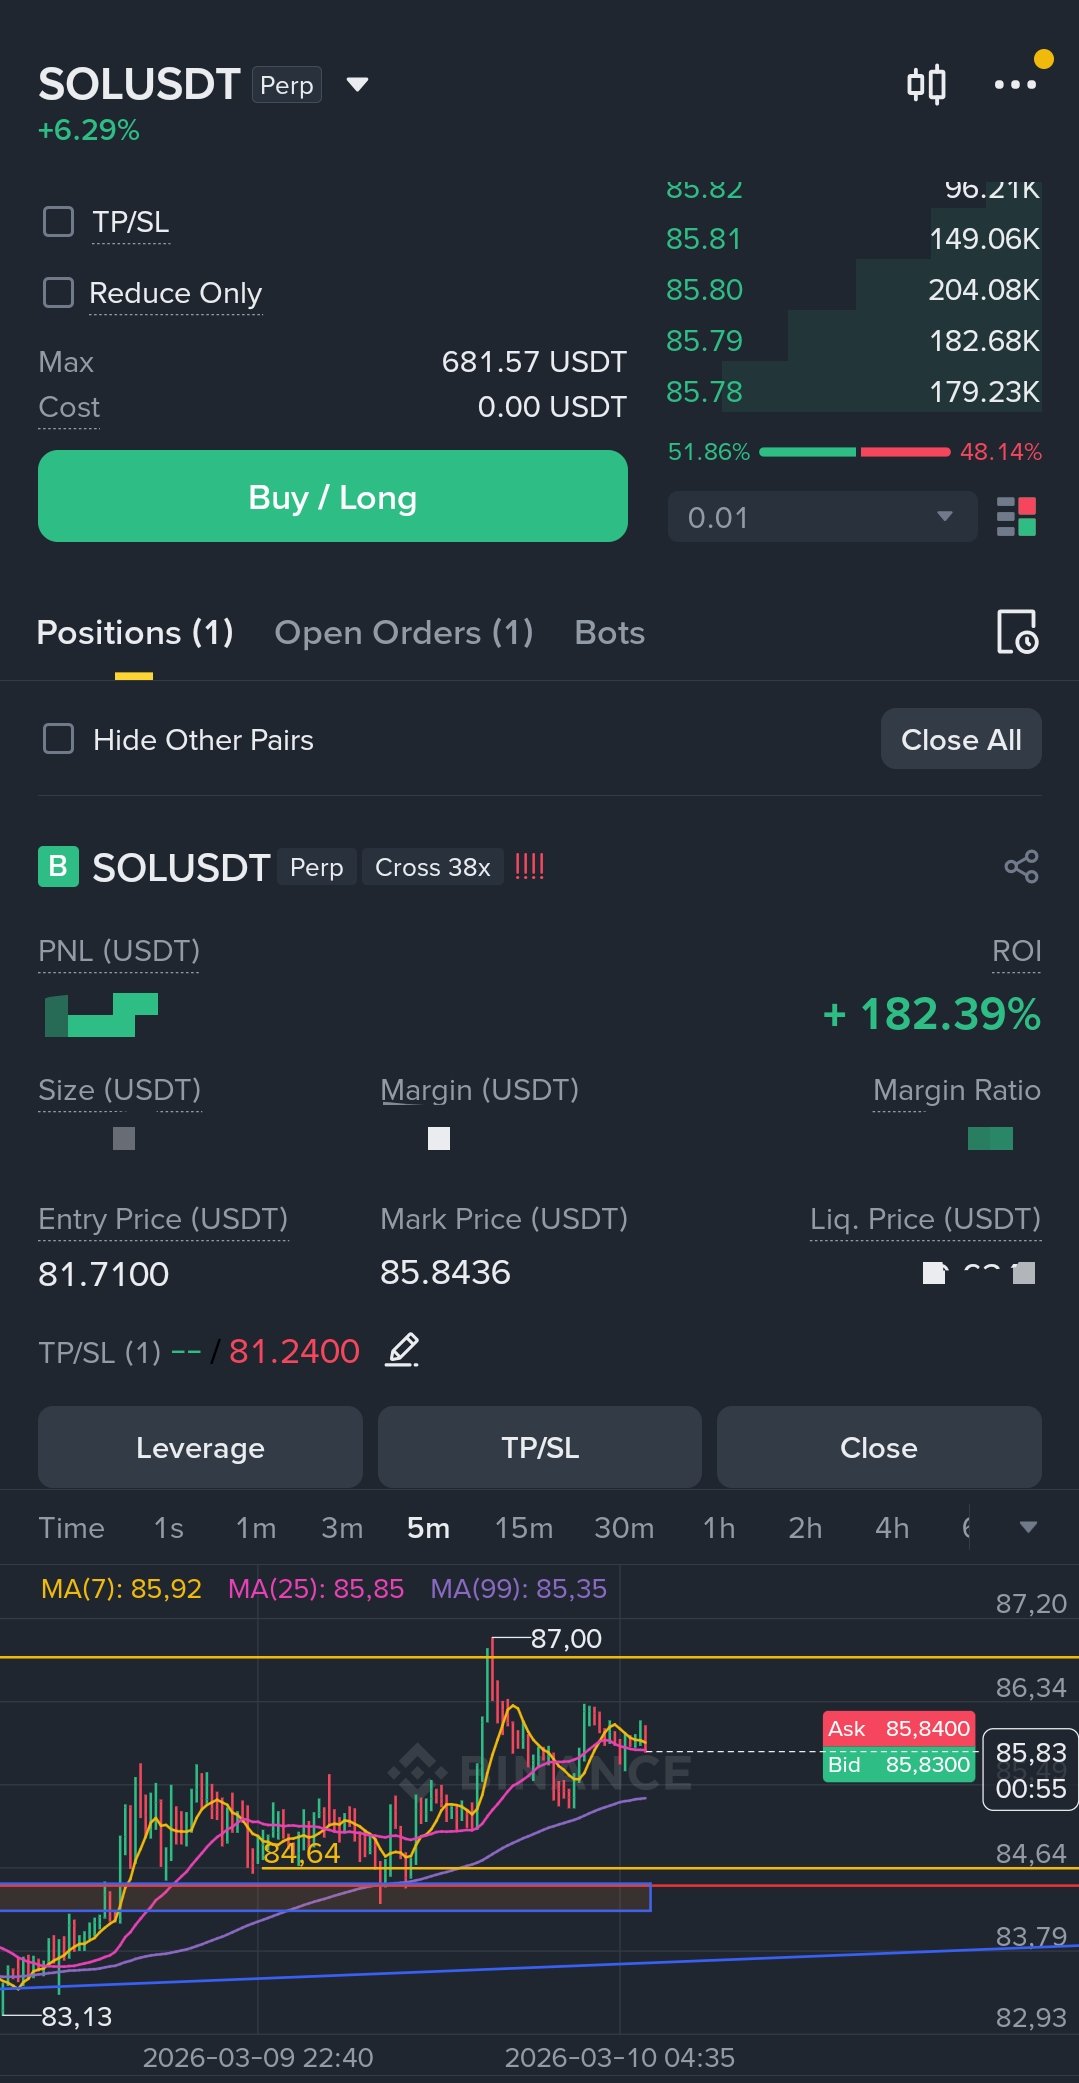Open the candlestick chart icon
The image size is (1079, 2083).
point(926,85)
